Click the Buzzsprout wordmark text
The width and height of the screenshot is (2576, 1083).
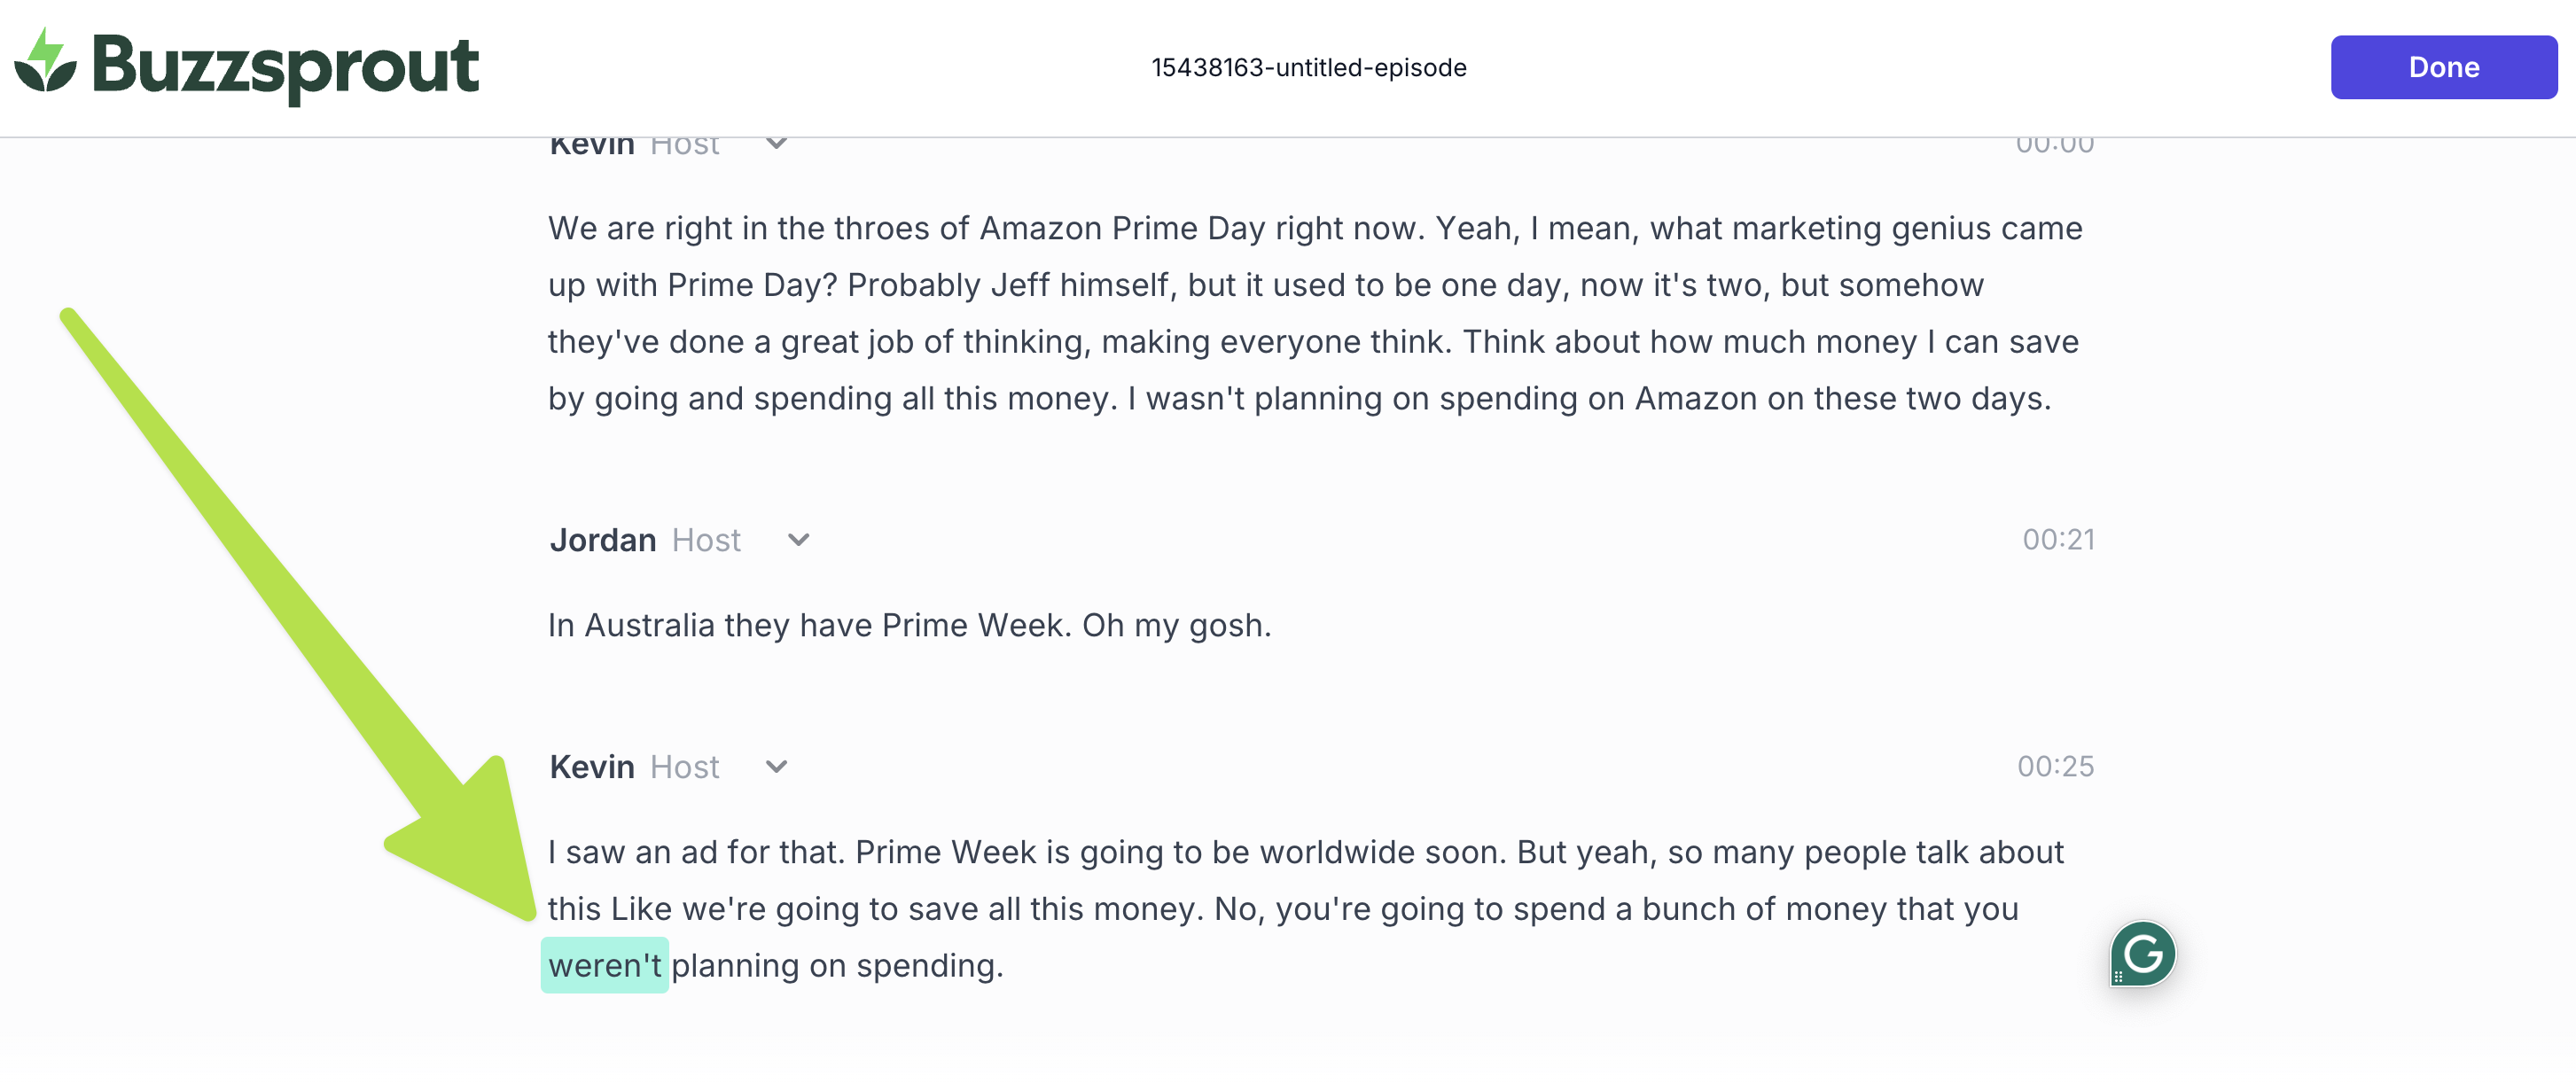[x=285, y=66]
